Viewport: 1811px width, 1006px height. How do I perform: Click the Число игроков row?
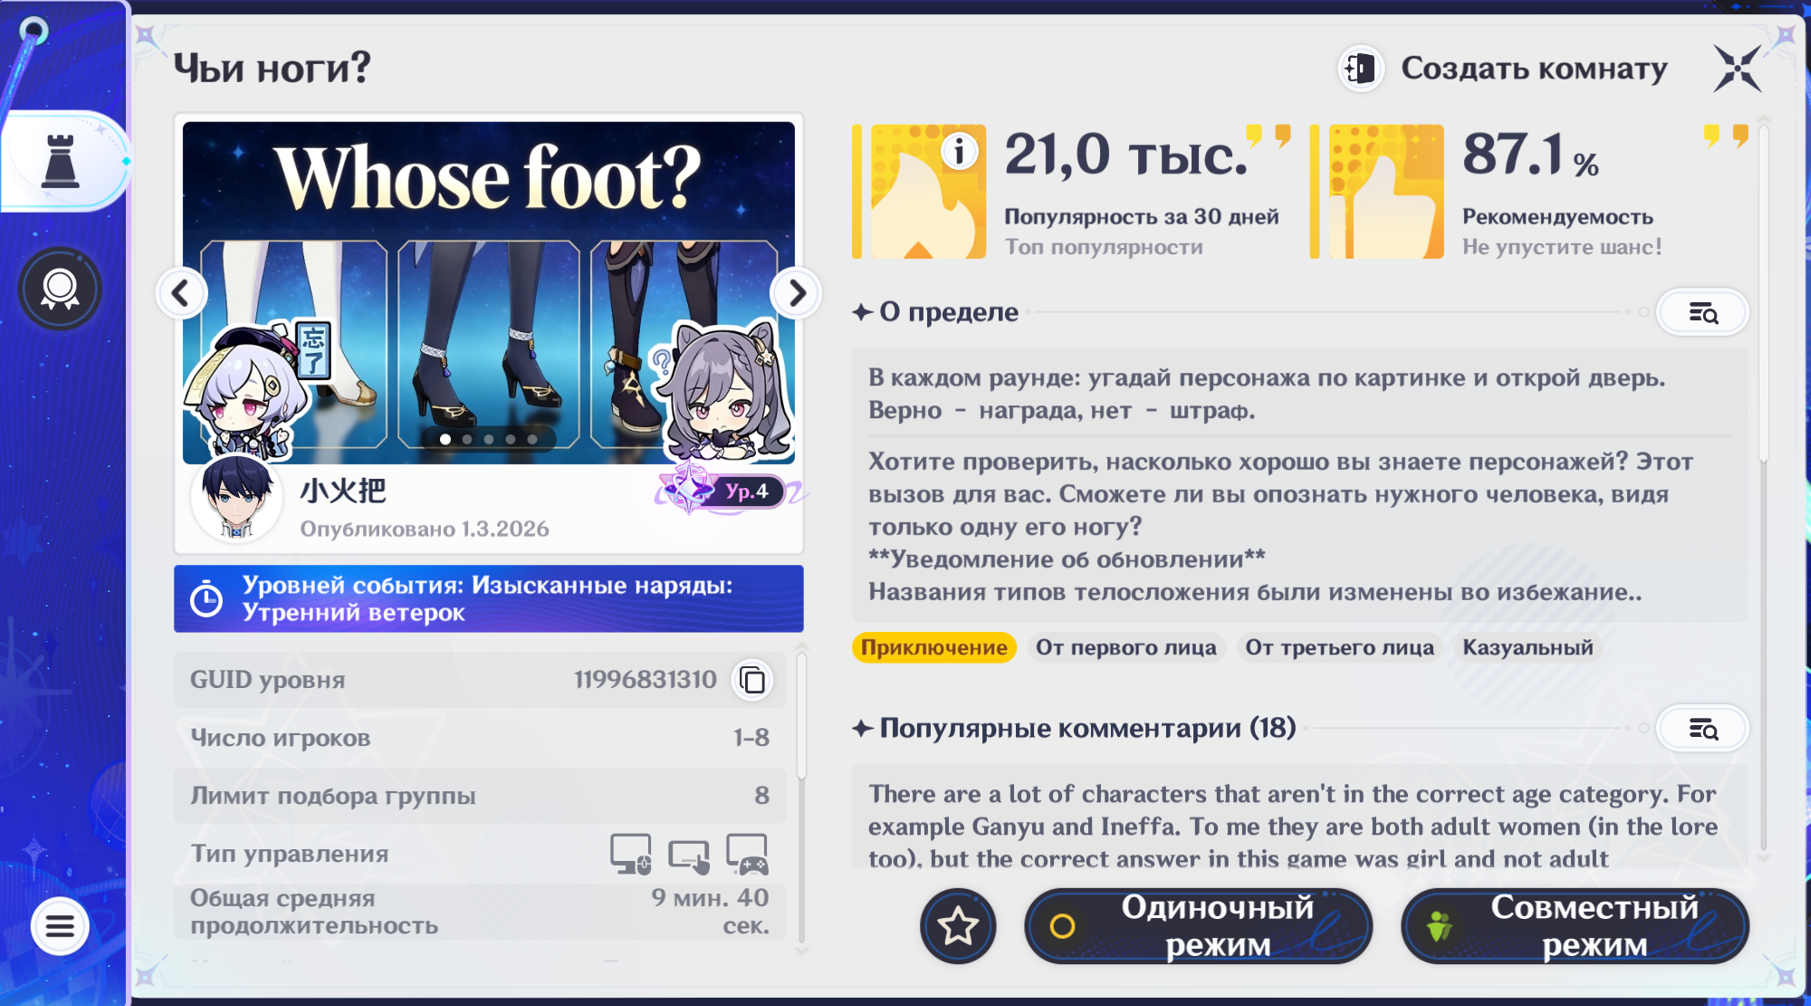click(x=479, y=738)
